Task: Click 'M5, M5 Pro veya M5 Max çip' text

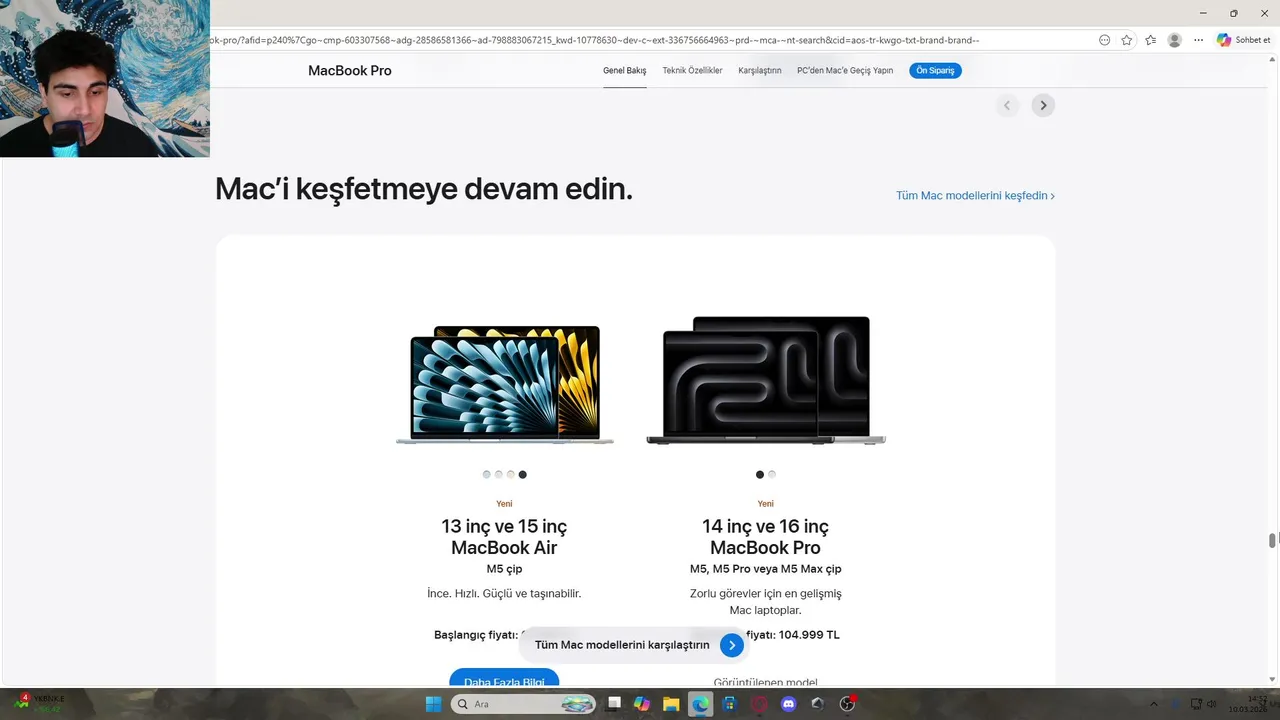Action: 765,569
